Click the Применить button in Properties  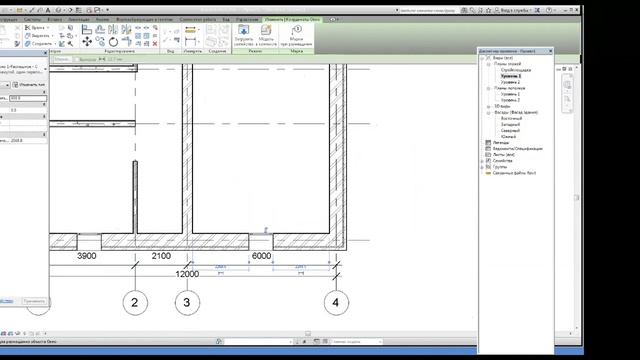click(x=34, y=301)
